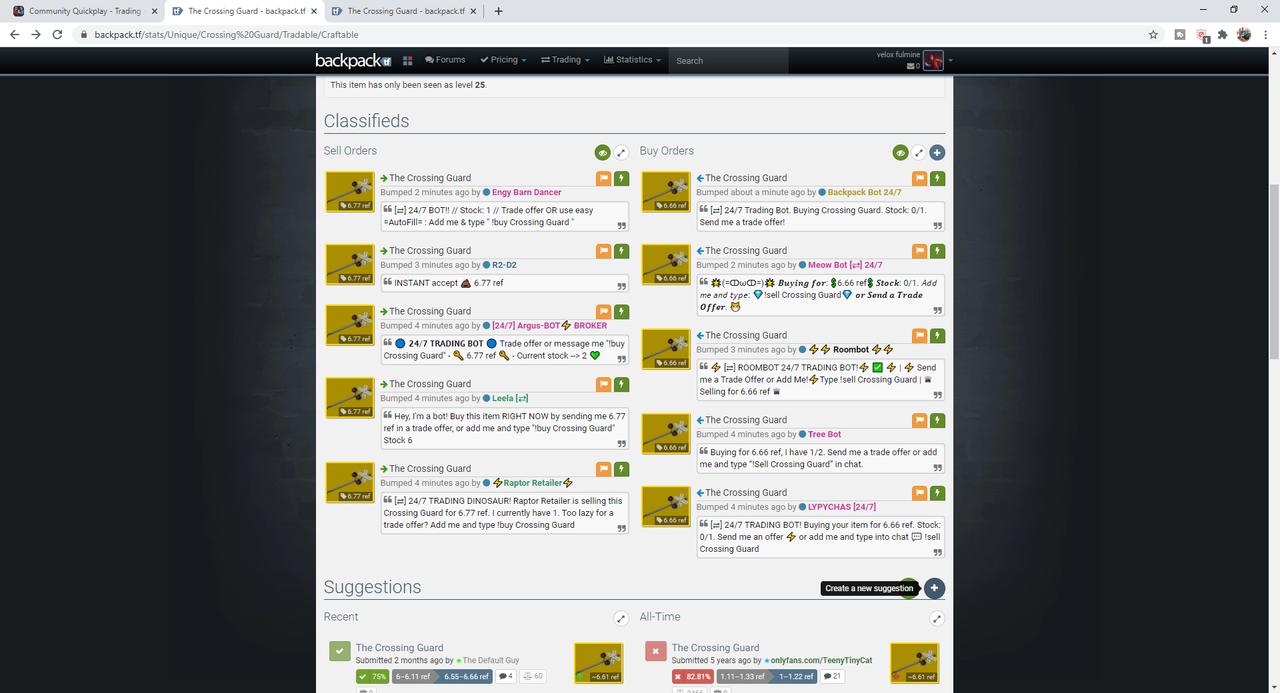Open Engy Barn Dancer's profile
This screenshot has height=693, width=1280.
point(526,192)
